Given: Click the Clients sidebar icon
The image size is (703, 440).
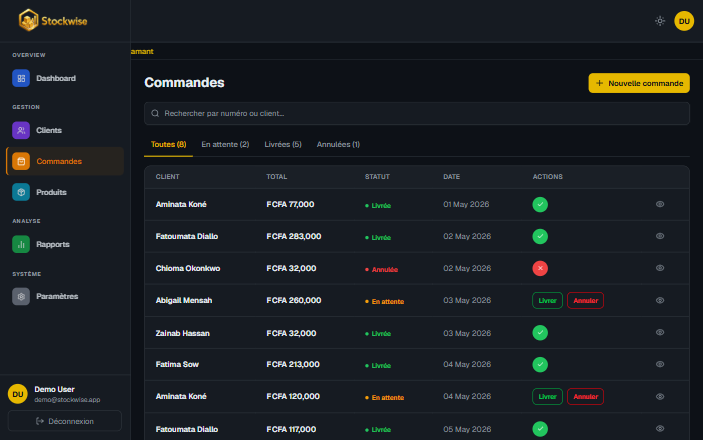Looking at the screenshot, I should click(21, 131).
